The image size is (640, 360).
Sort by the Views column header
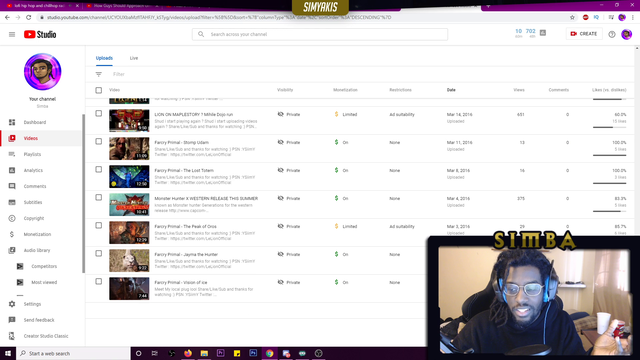[519, 90]
